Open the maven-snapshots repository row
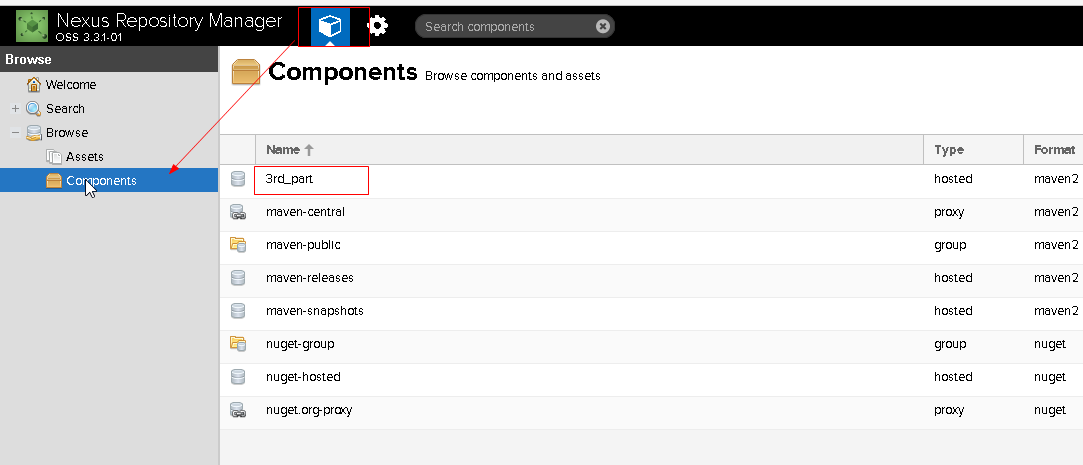Image resolution: width=1083 pixels, height=465 pixels. (x=651, y=311)
